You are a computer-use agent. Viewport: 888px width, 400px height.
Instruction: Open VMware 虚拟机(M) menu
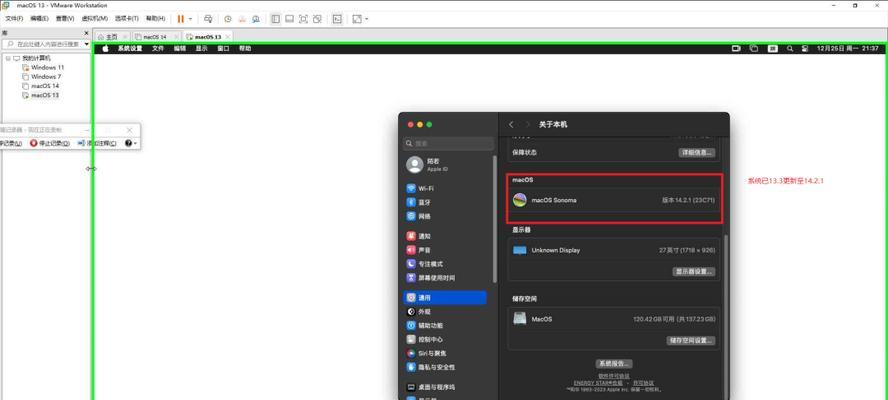tap(95, 19)
